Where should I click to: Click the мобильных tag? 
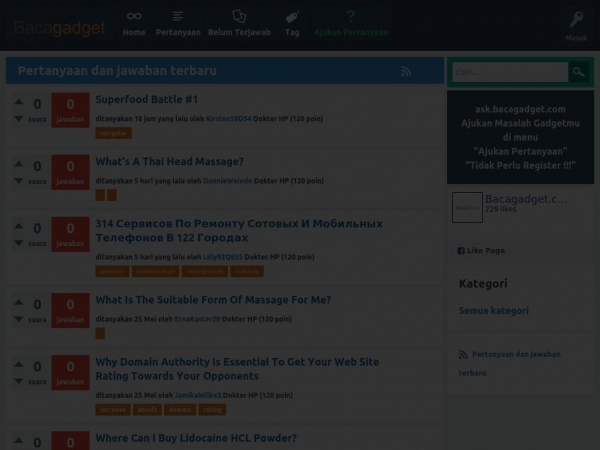click(x=155, y=271)
